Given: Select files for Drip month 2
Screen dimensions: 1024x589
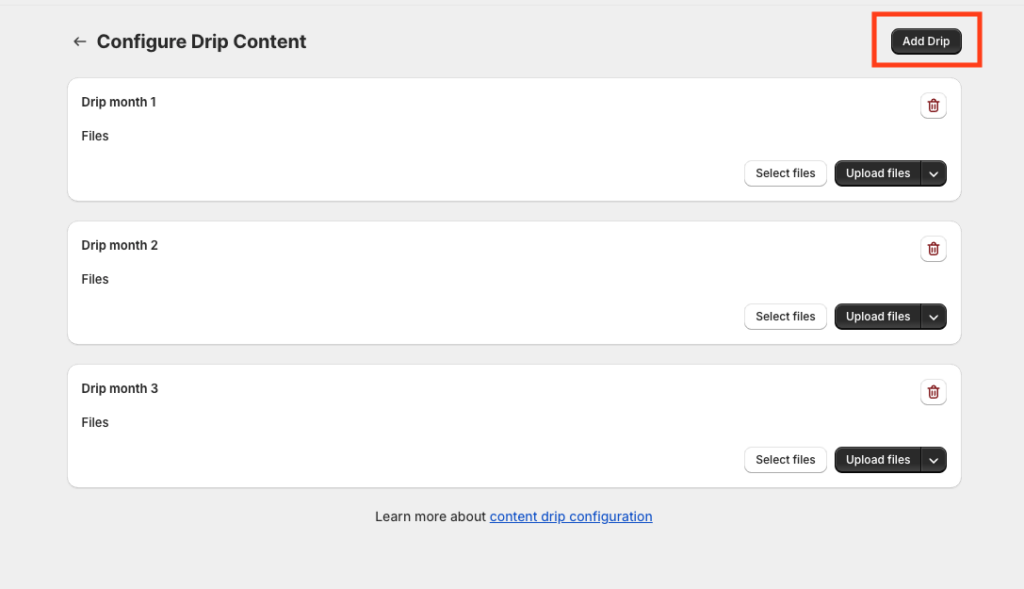Looking at the screenshot, I should pyautogui.click(x=785, y=317).
